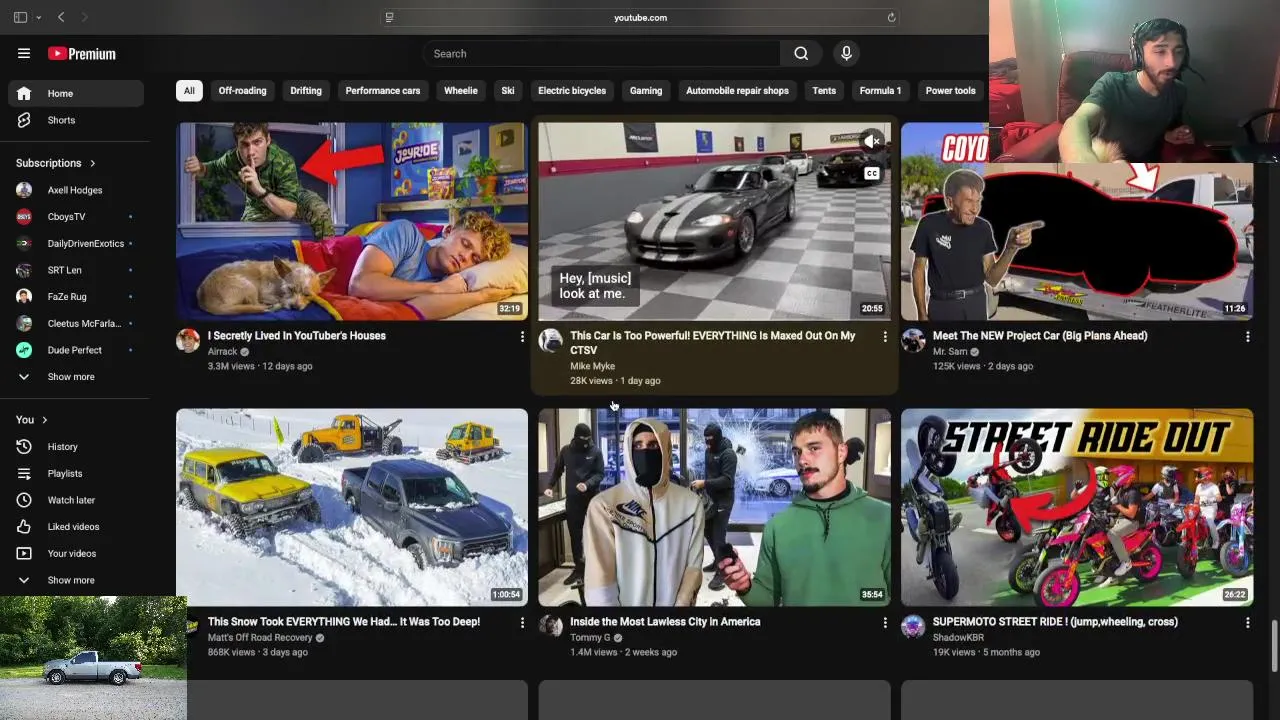
Task: Open options for 'This Car Is Too Powerful' video
Action: (884, 337)
